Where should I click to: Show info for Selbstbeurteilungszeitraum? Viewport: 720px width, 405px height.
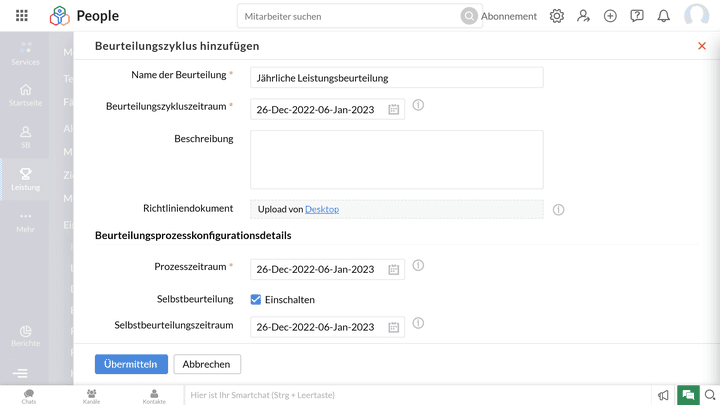click(x=418, y=323)
